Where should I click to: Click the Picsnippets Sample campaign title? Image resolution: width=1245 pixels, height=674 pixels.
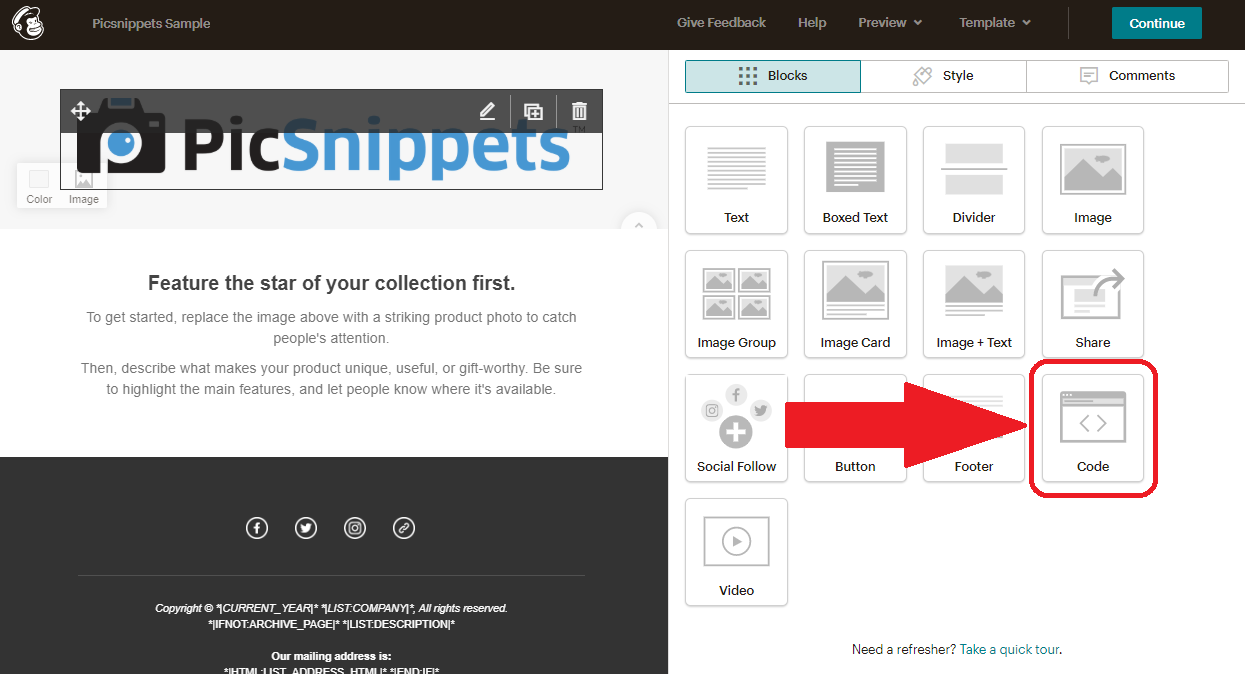pos(151,23)
